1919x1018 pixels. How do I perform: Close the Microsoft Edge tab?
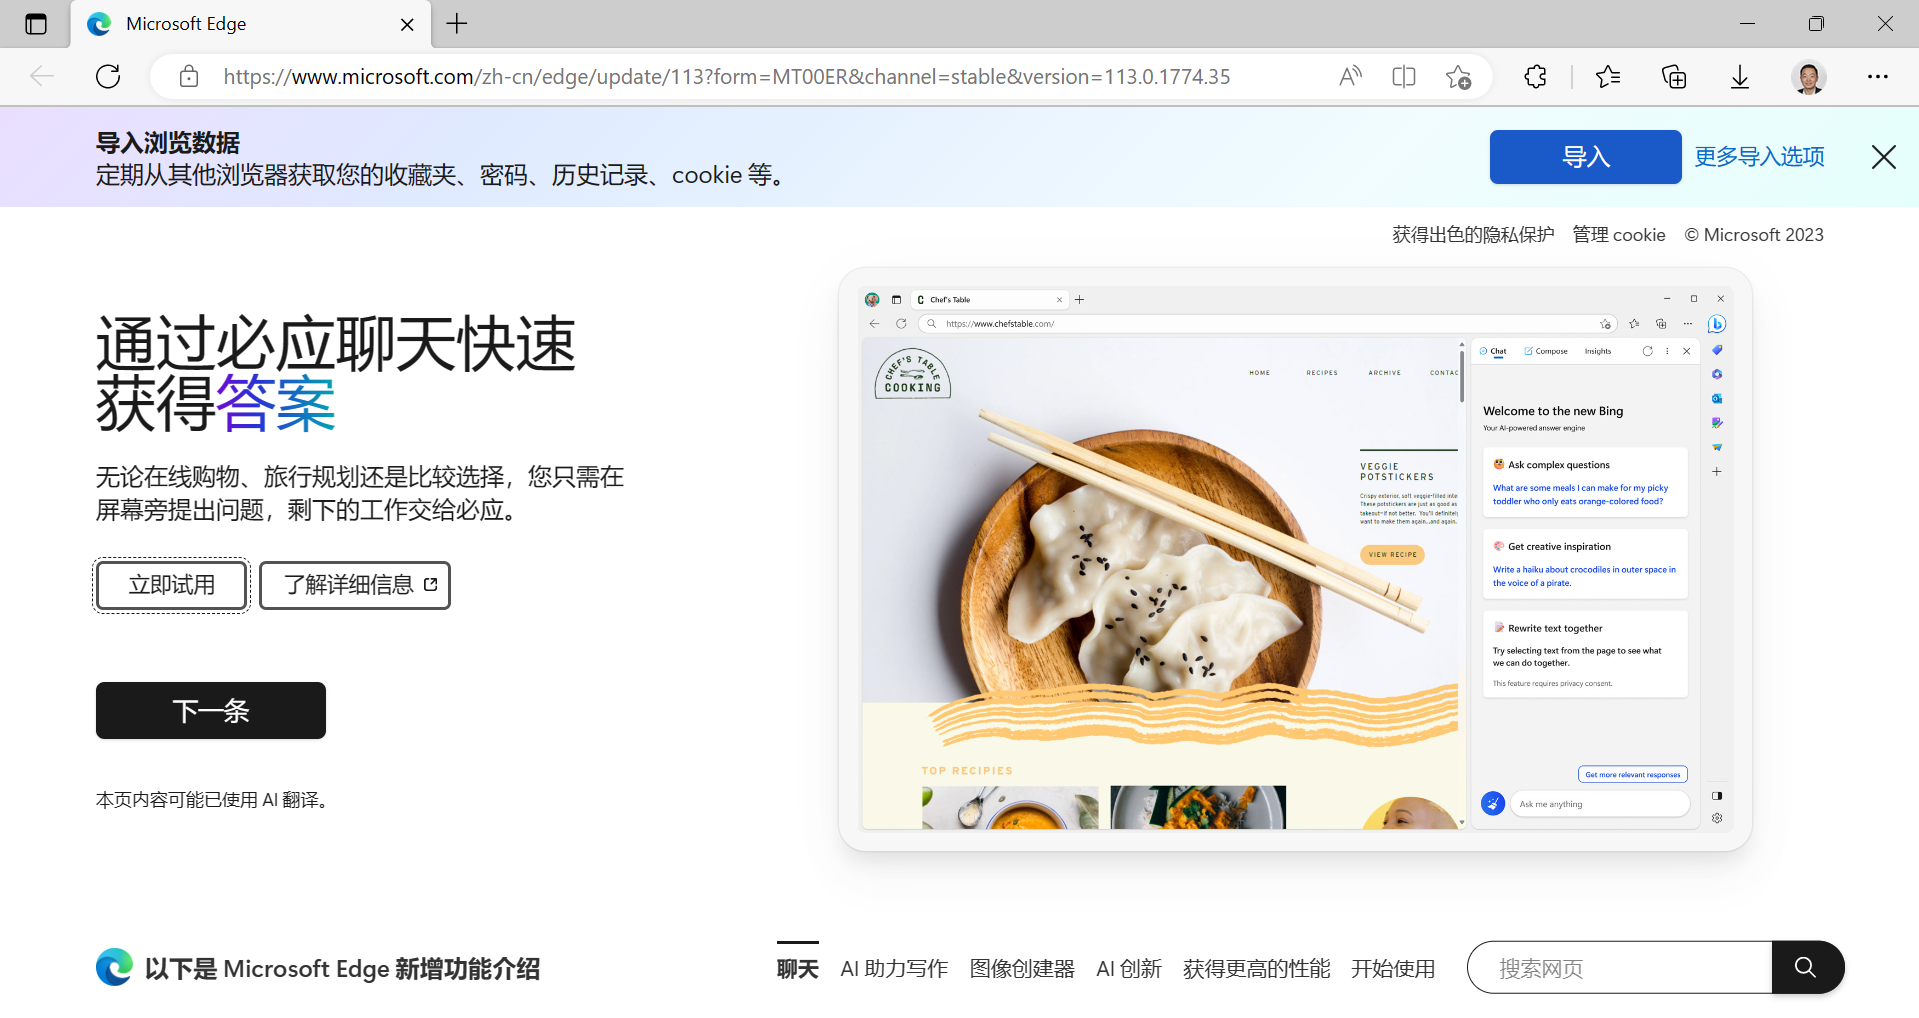[x=407, y=24]
